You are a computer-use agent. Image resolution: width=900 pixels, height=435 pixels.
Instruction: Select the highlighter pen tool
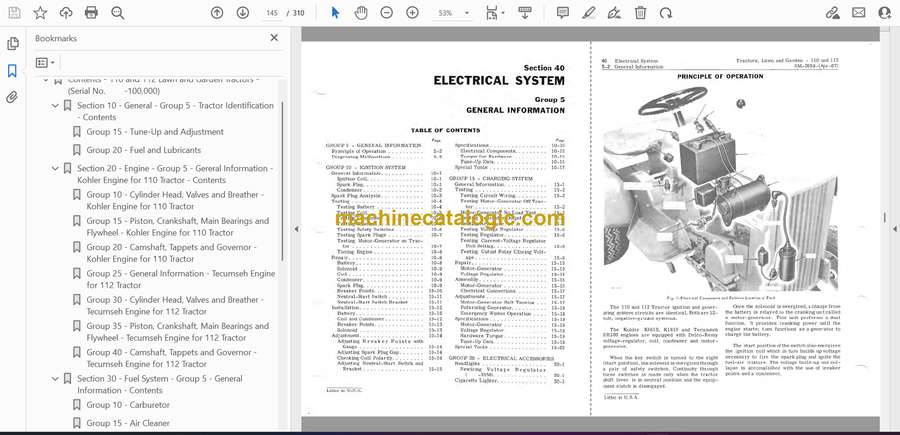[x=589, y=13]
